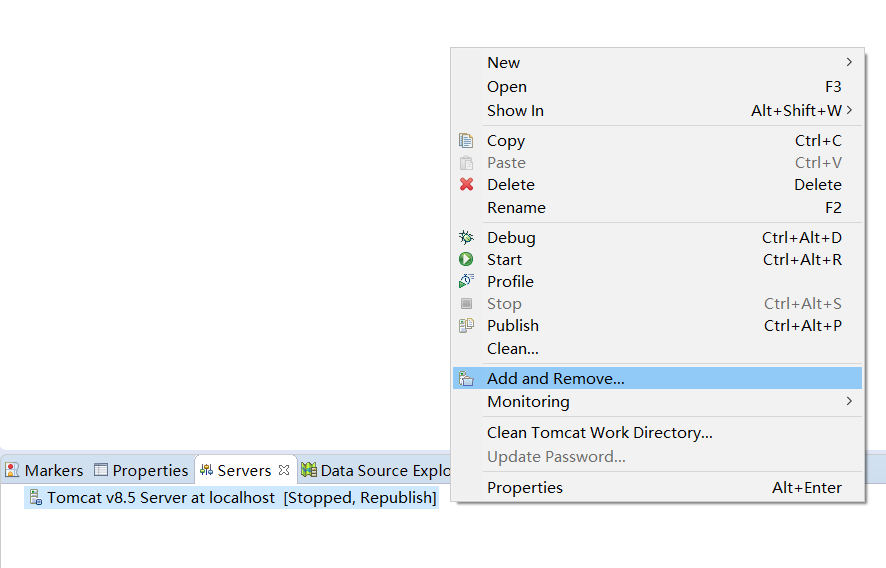This screenshot has height=568, width=886.
Task: Expand the Show In submenu arrow
Action: 849,111
